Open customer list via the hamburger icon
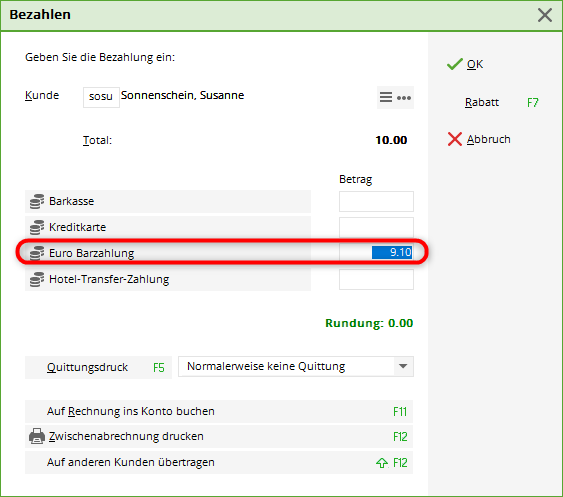This screenshot has width=563, height=497. (x=386, y=97)
